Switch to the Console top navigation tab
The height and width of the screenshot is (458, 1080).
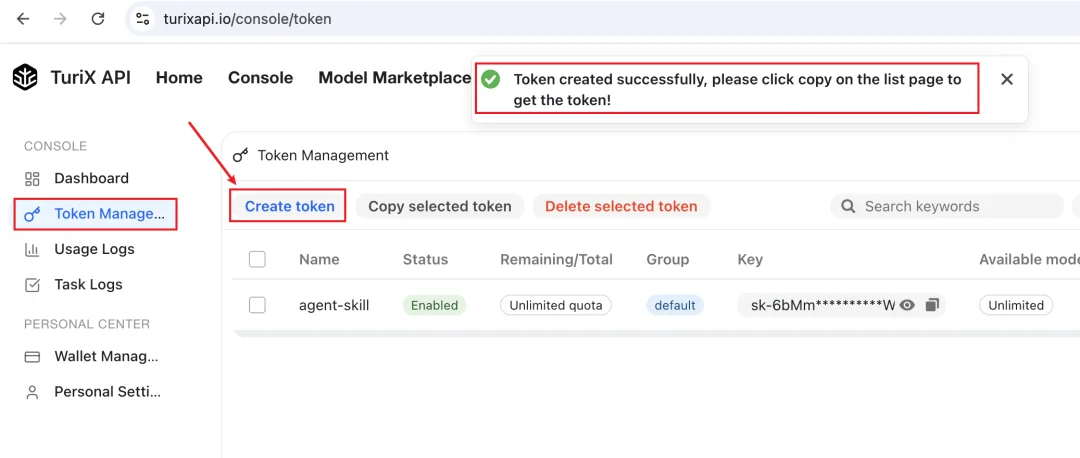[x=260, y=78]
